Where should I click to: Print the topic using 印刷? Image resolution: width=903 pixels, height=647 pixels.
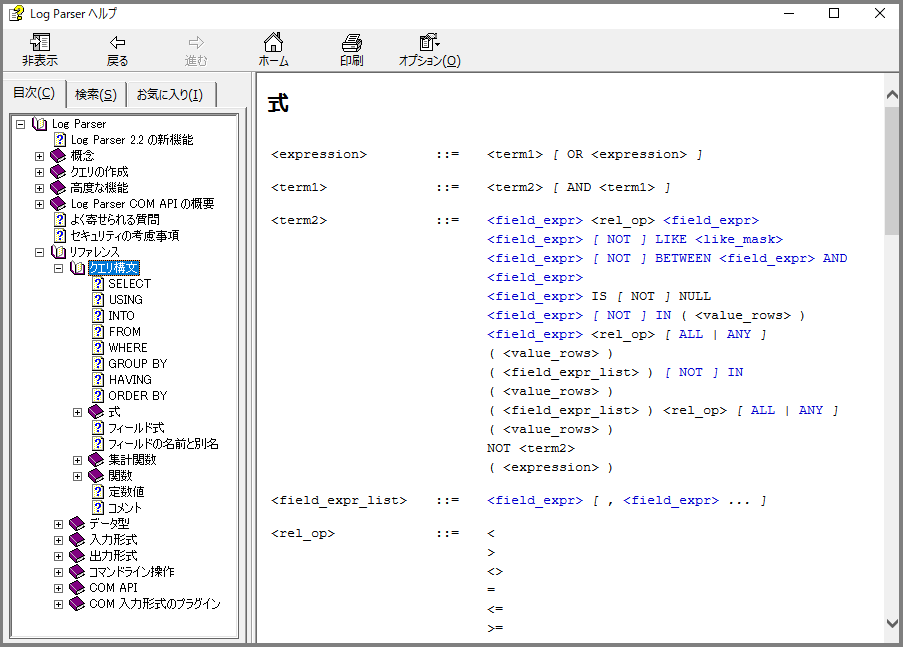pyautogui.click(x=351, y=50)
